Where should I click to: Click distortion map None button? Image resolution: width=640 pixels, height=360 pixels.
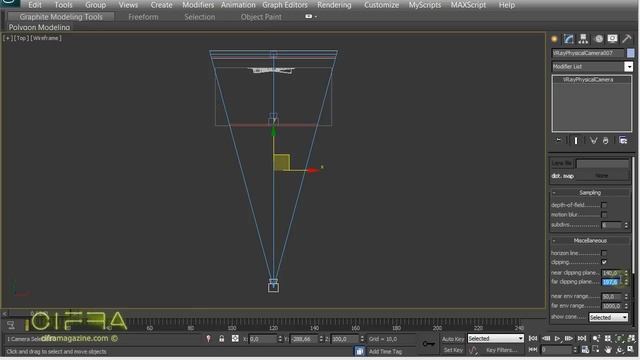[x=602, y=176]
